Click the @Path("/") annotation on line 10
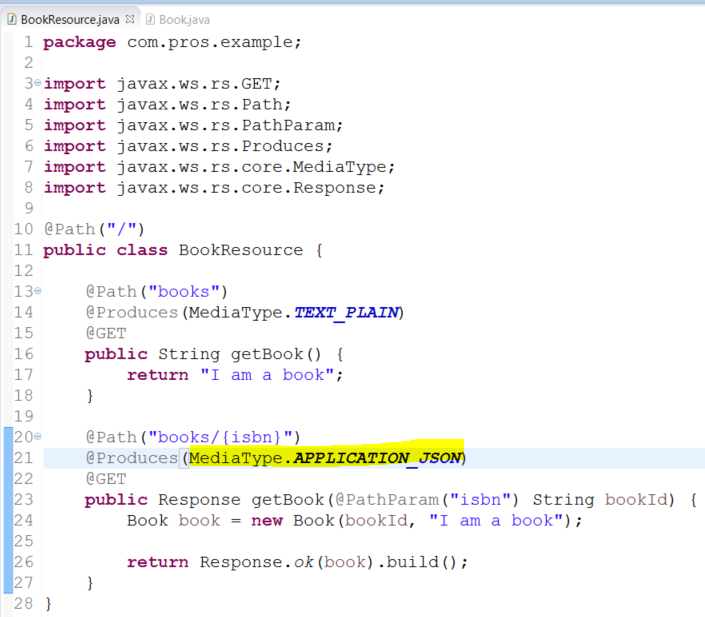The image size is (705, 617). pyautogui.click(x=94, y=229)
